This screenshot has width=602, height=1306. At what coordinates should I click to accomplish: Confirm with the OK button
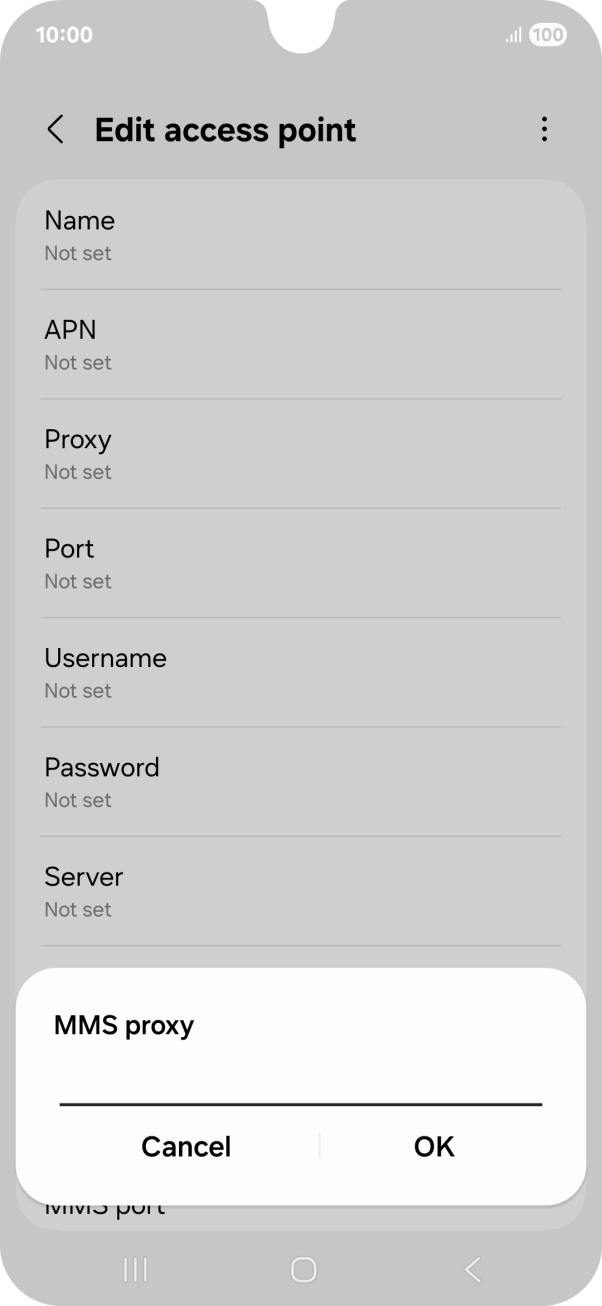click(x=433, y=1147)
